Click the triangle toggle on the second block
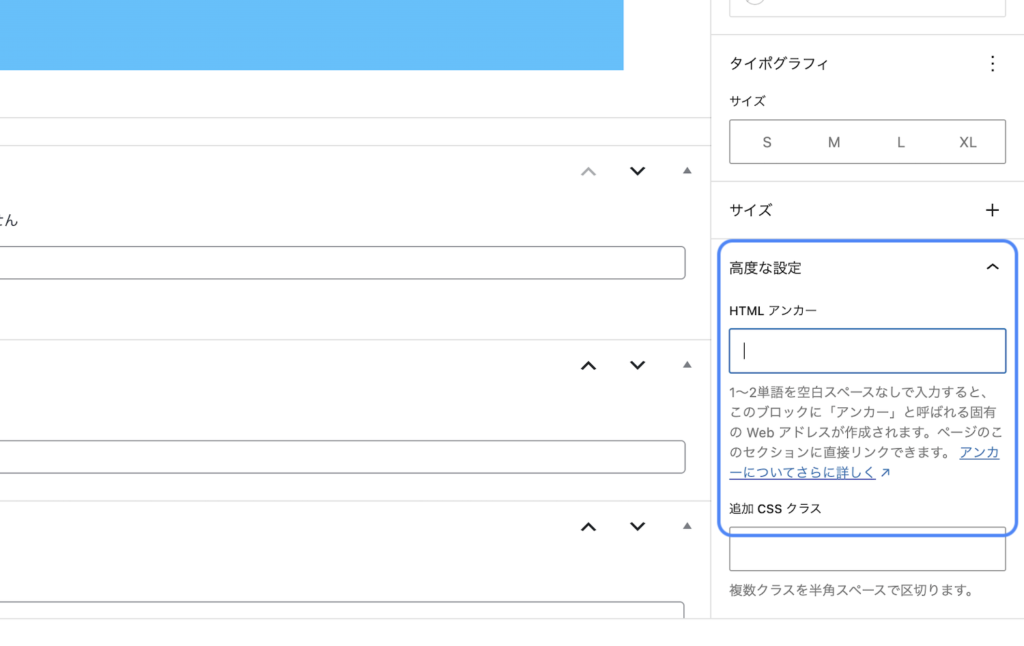 pos(687,366)
